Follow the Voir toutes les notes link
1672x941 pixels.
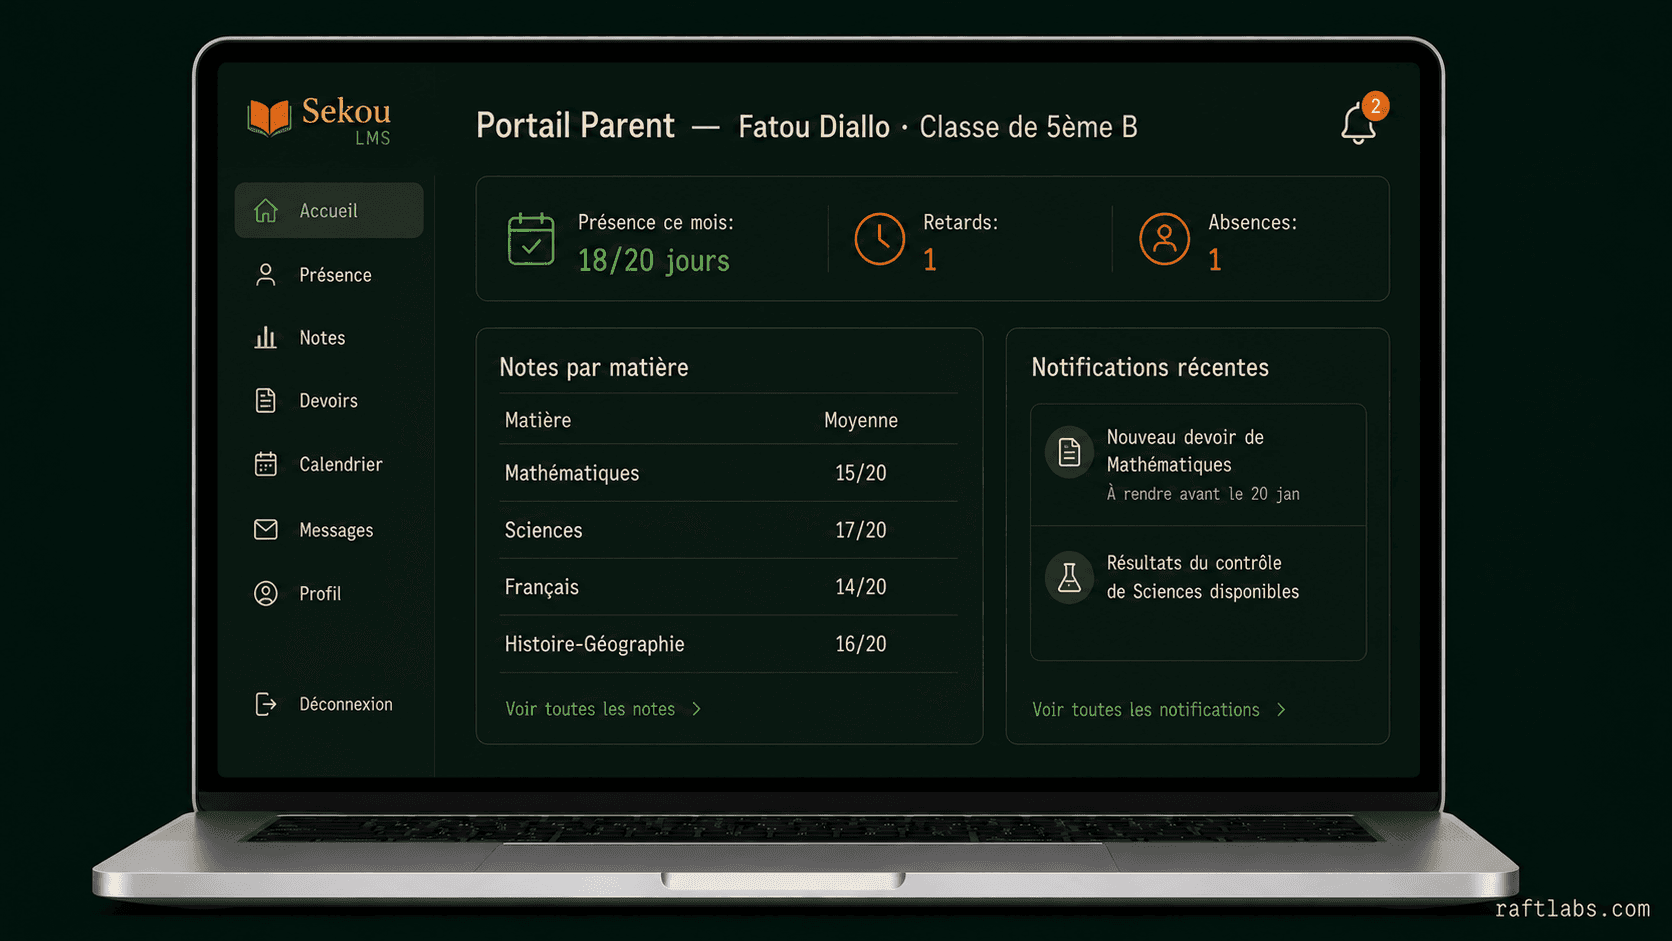coord(590,709)
